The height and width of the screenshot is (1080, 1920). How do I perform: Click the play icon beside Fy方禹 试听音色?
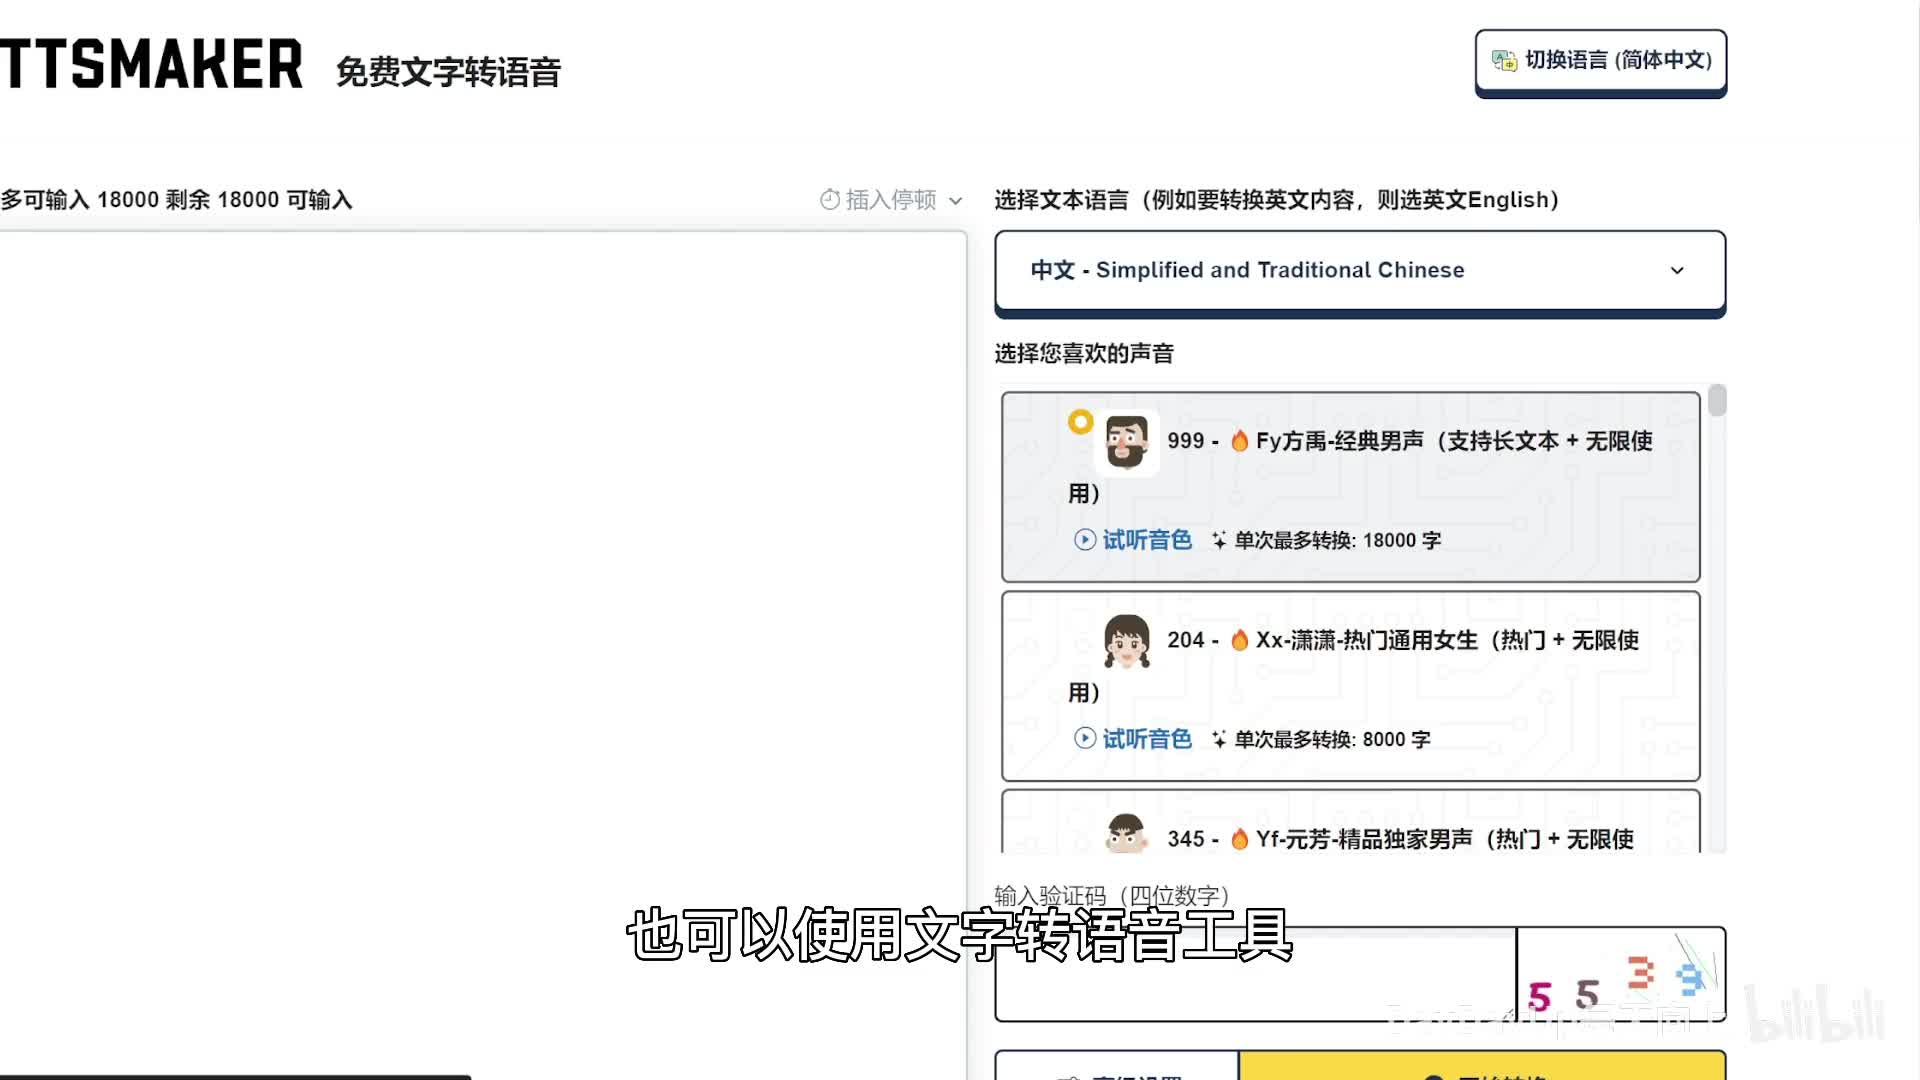coord(1084,540)
